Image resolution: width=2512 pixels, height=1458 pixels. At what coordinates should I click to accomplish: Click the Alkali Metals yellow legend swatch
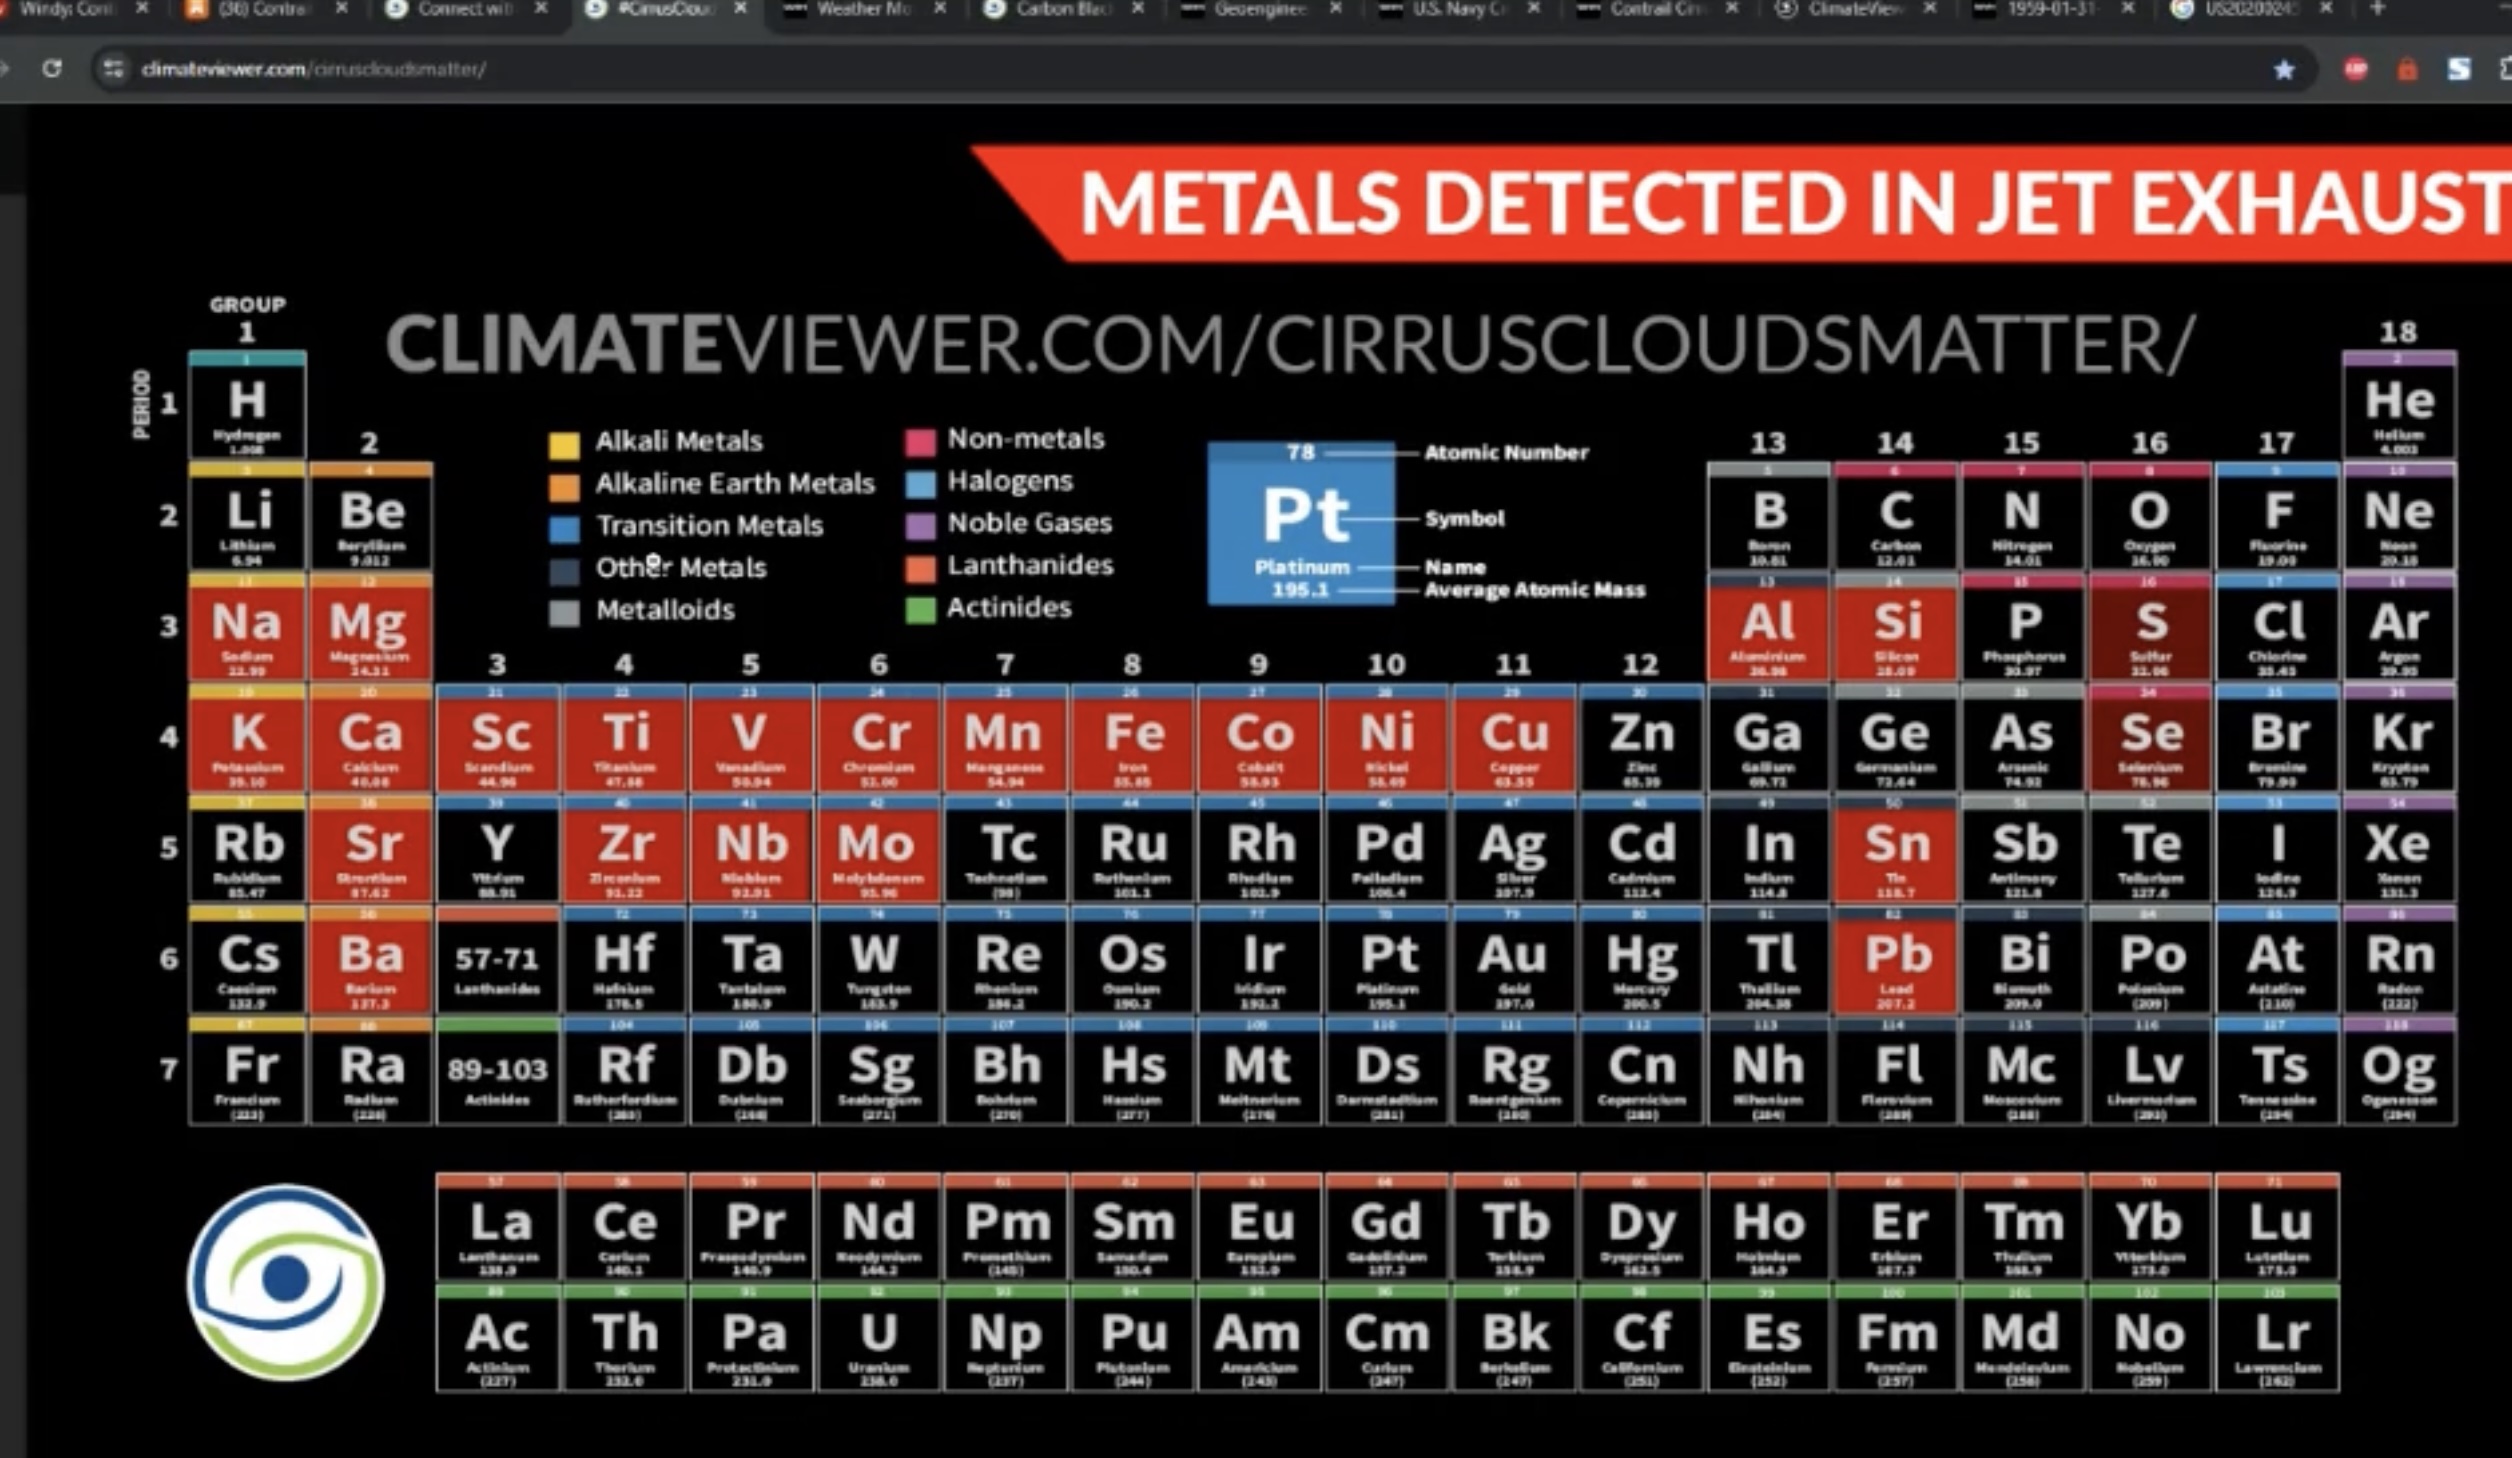click(564, 445)
